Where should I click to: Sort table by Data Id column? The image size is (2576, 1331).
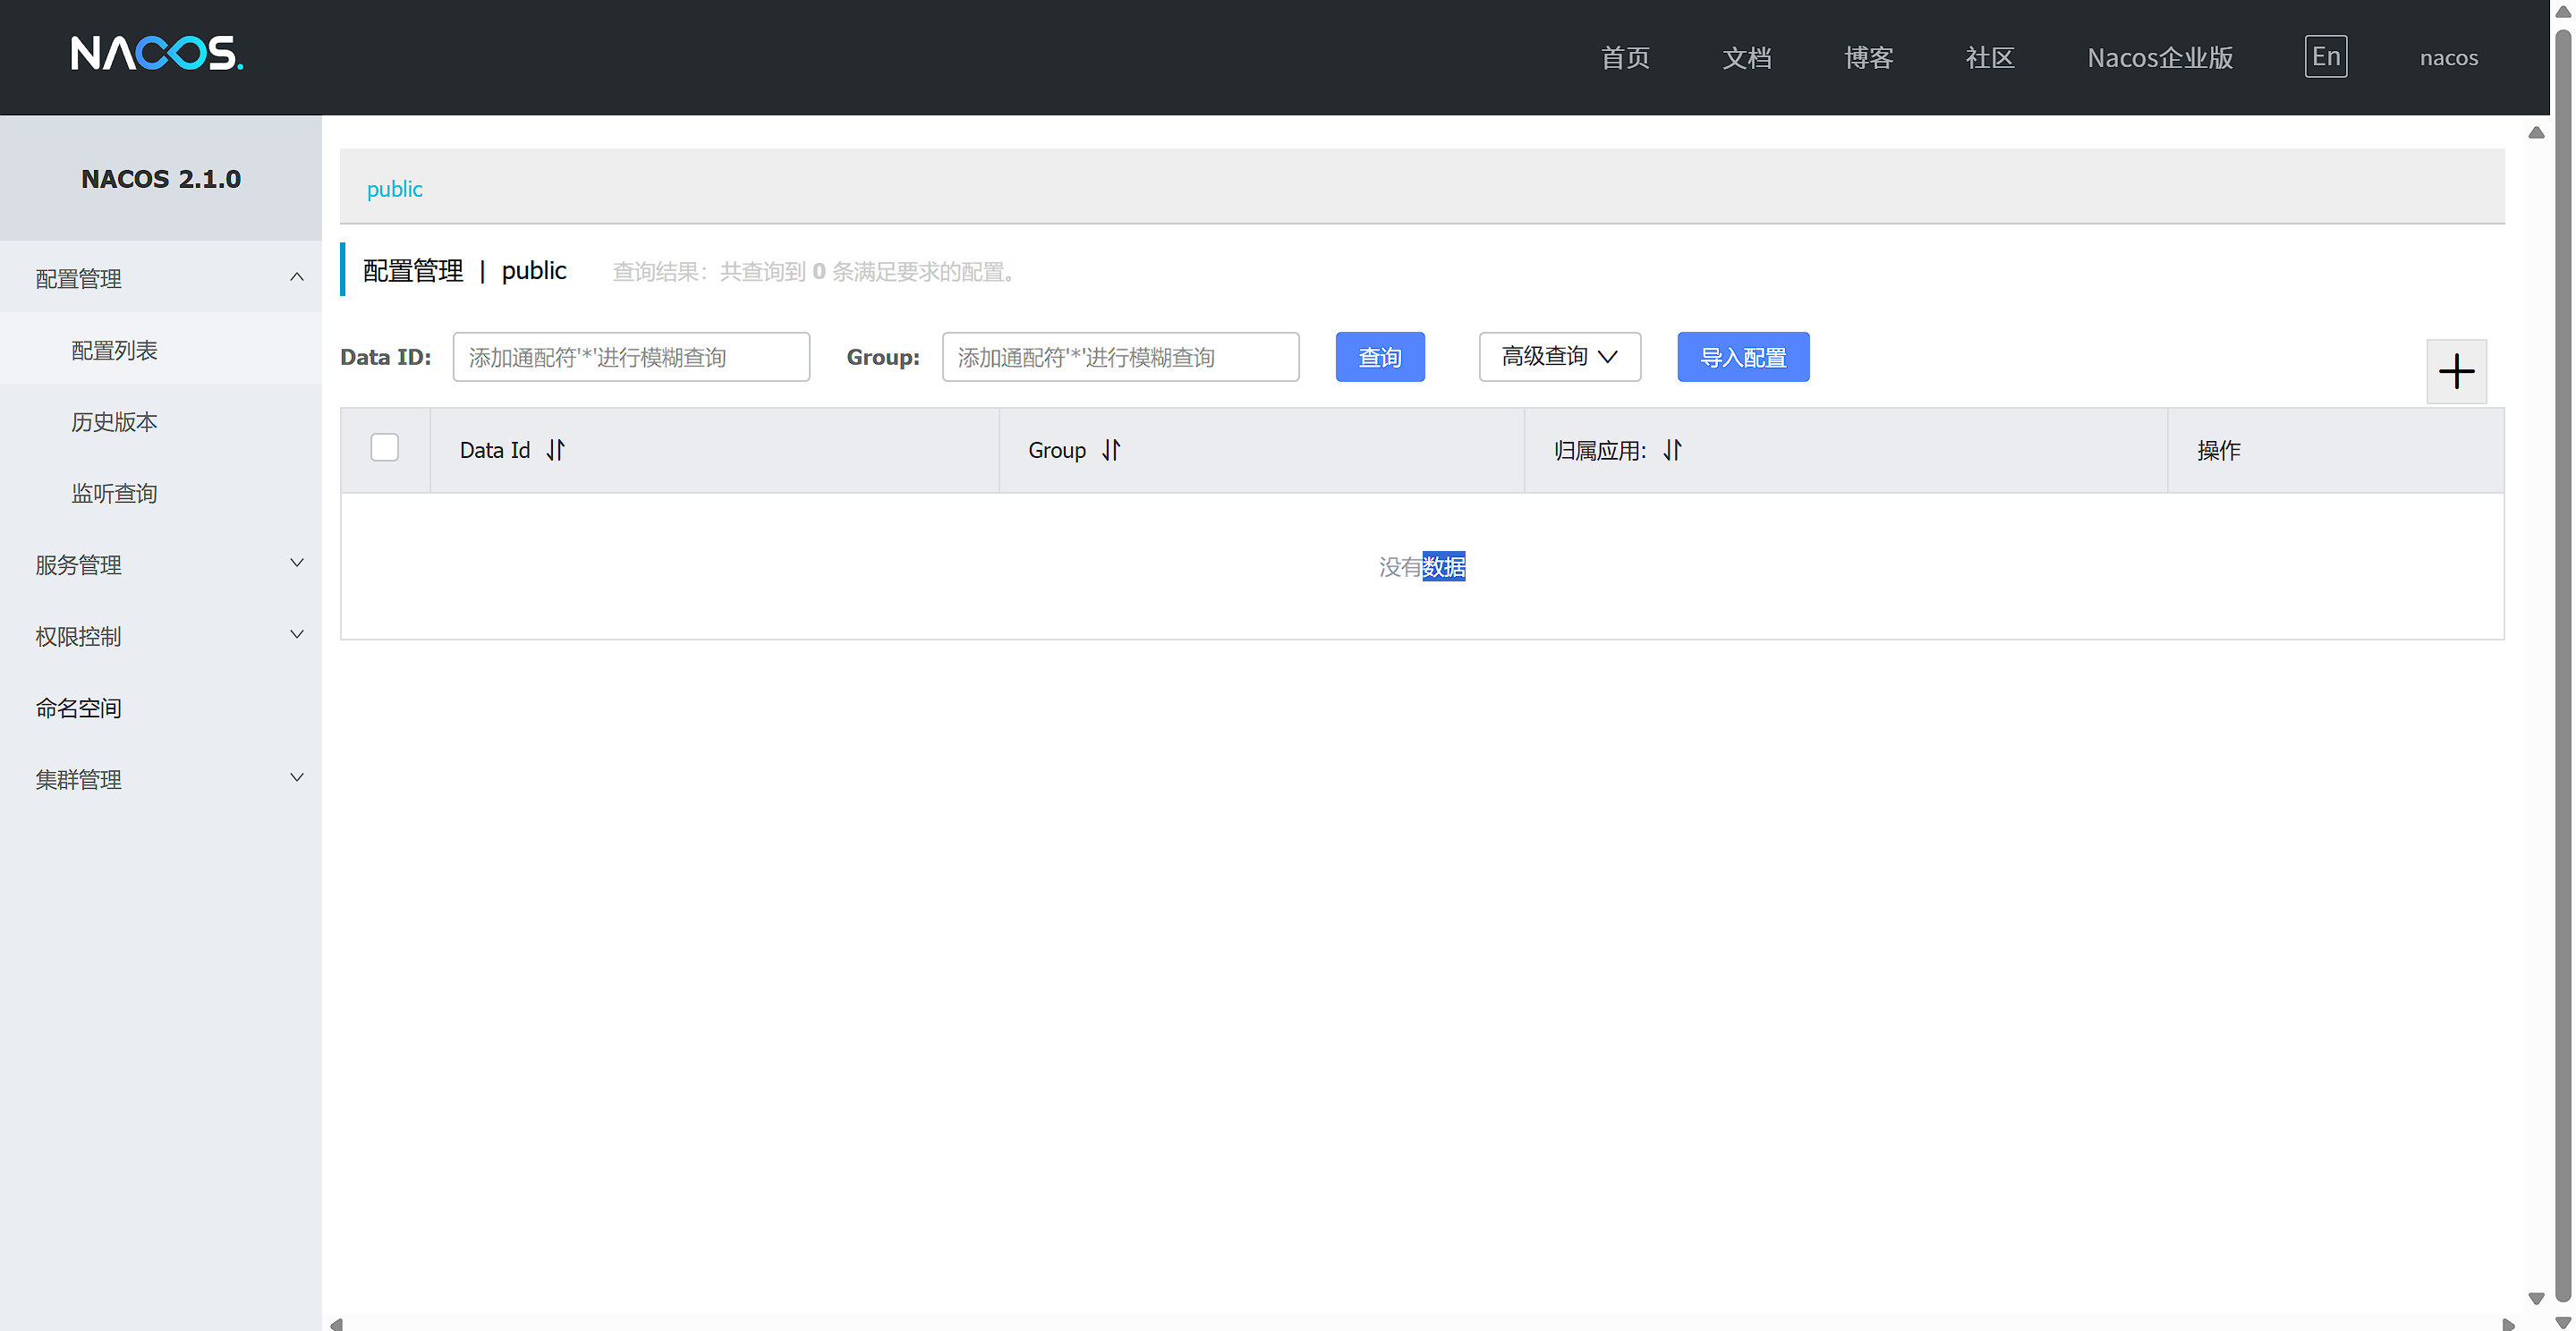(x=555, y=450)
